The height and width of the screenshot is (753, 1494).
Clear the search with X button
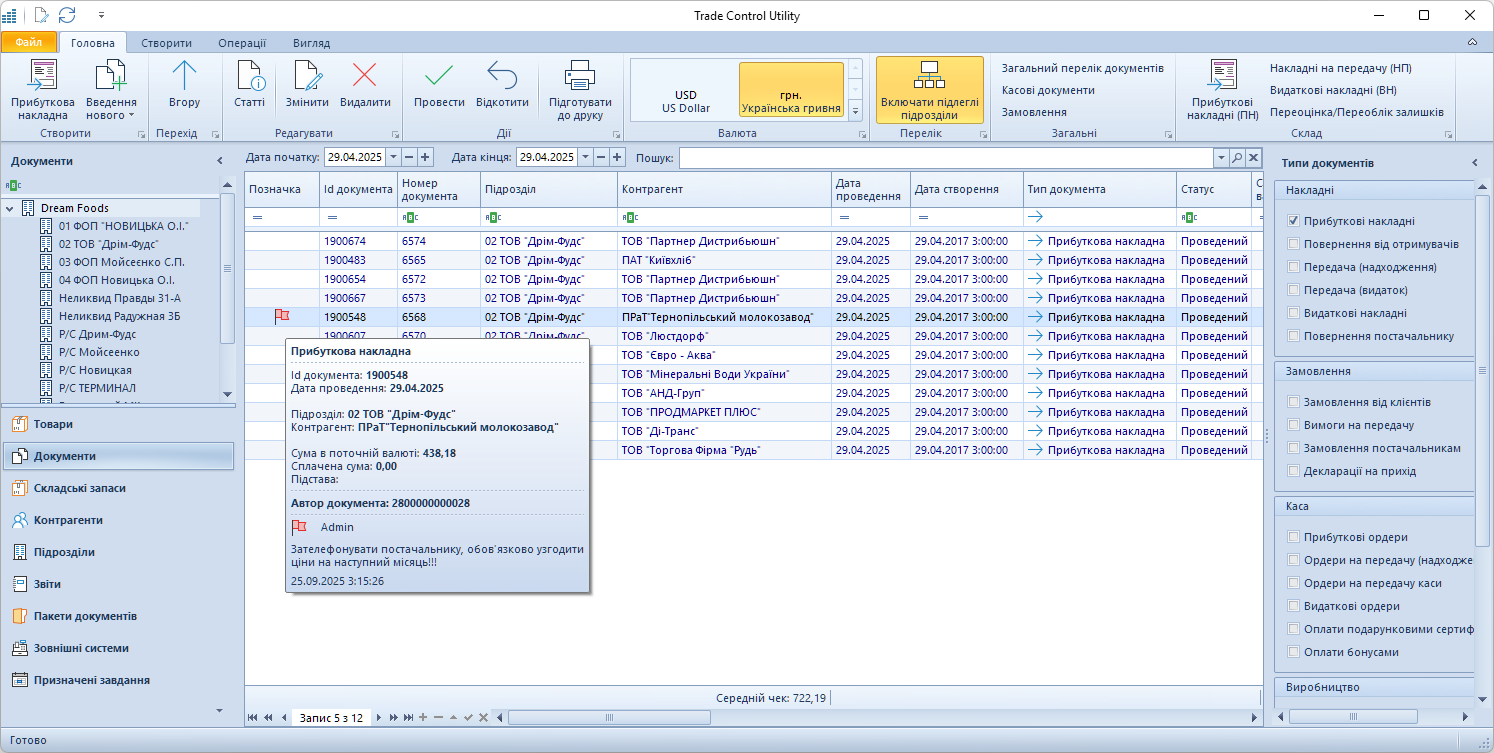click(1253, 157)
